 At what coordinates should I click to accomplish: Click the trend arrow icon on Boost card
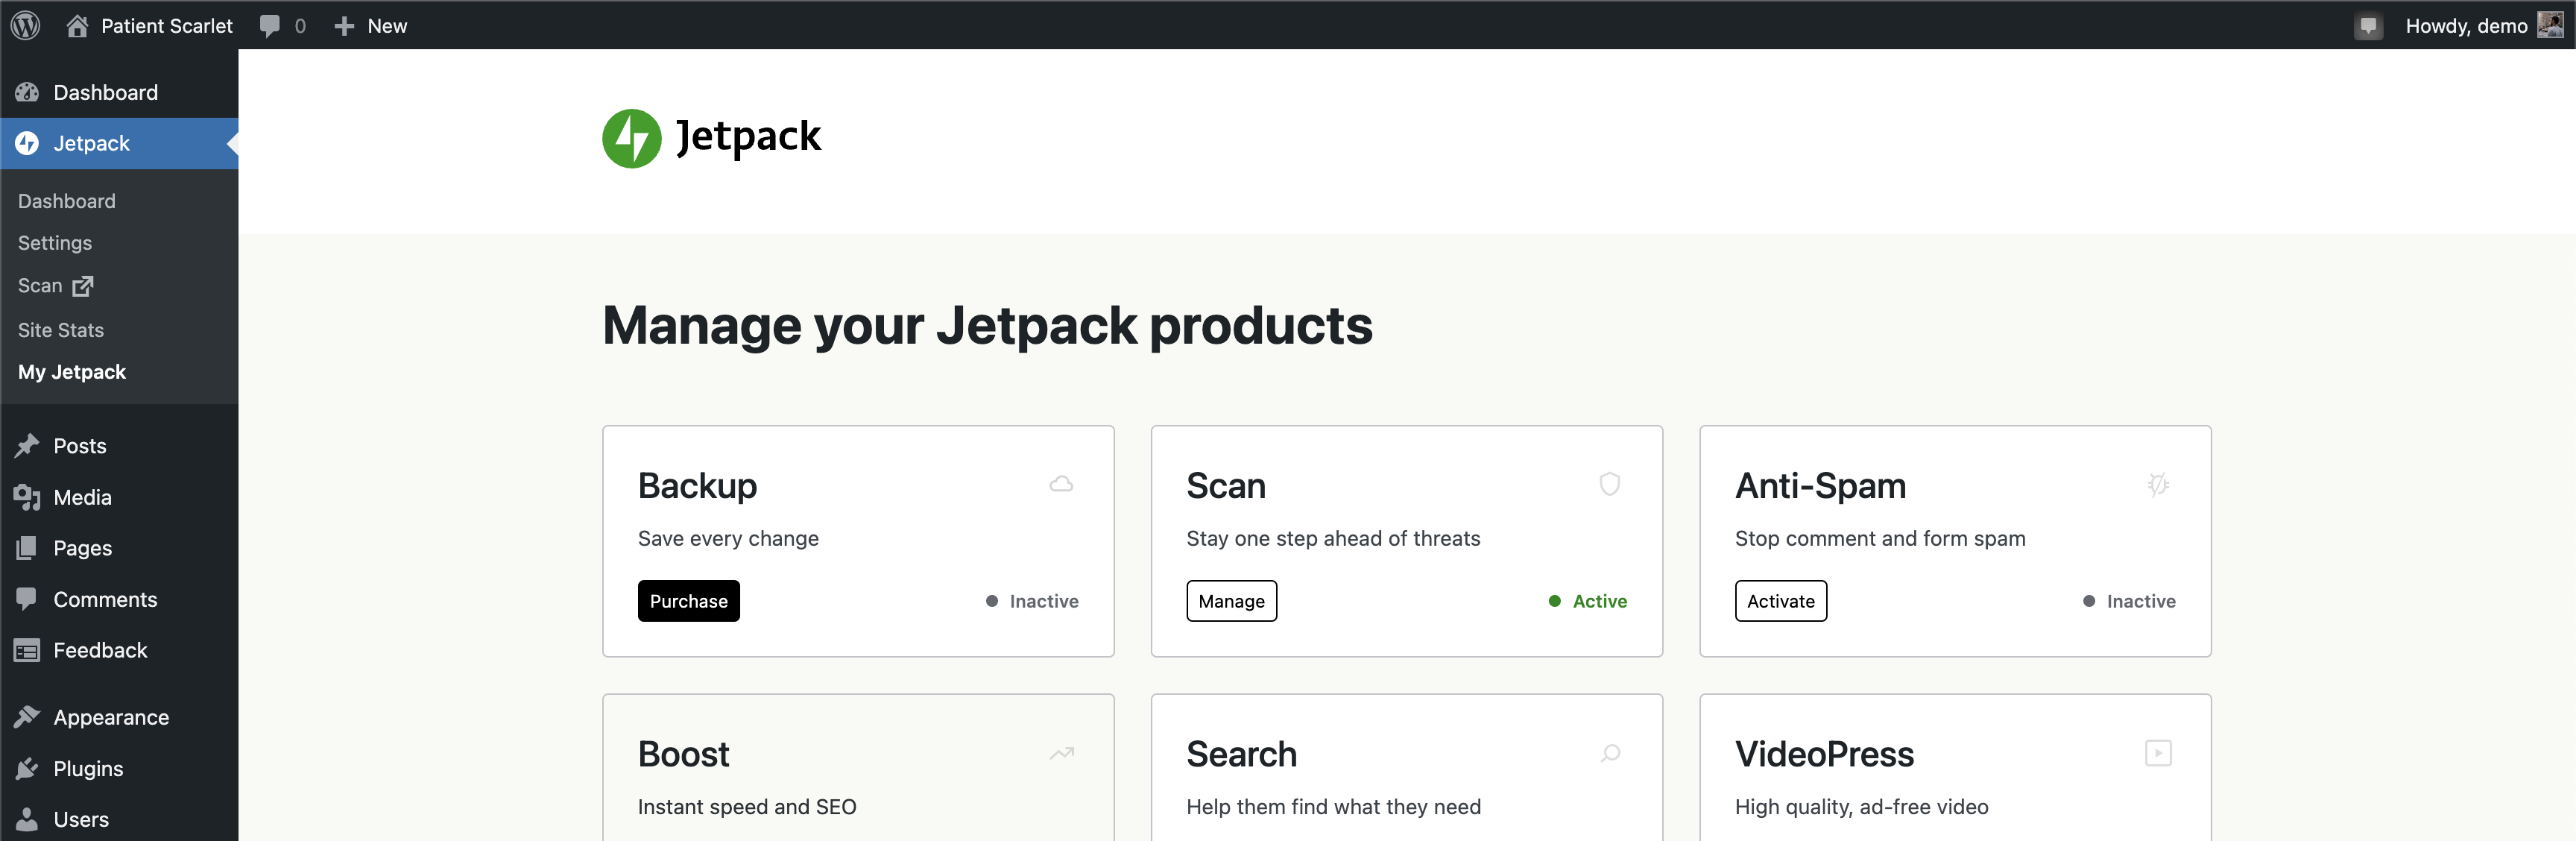(1061, 753)
